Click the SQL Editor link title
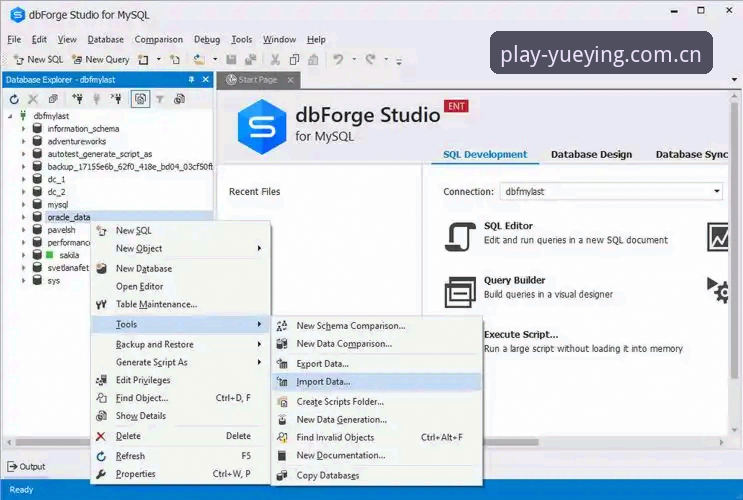The height and width of the screenshot is (500, 743). (508, 226)
